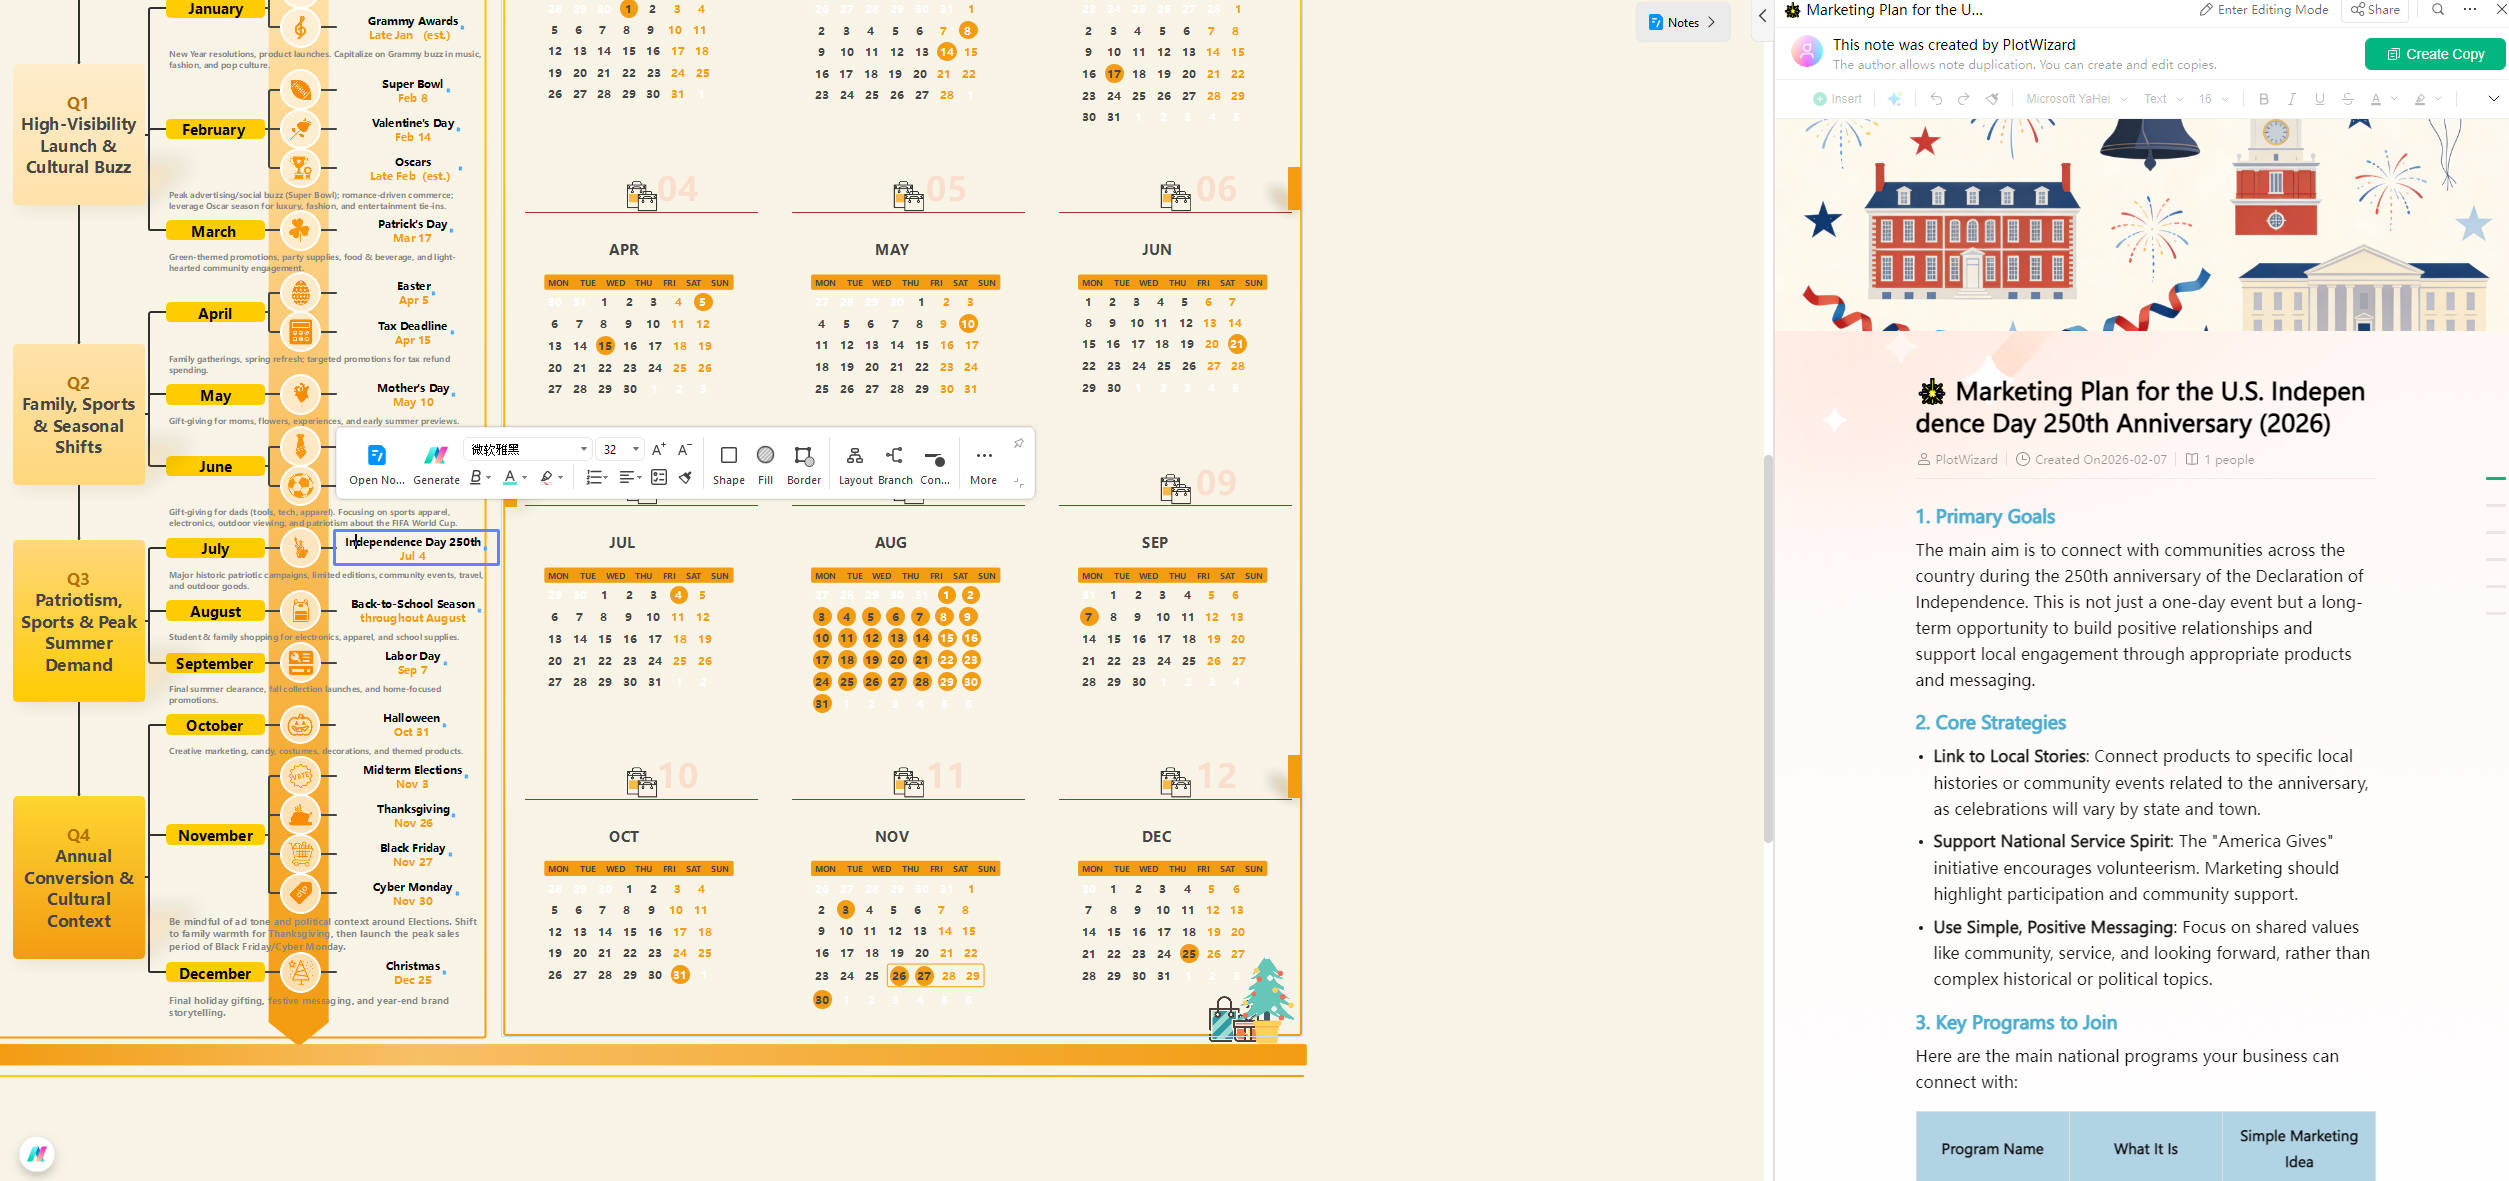Click the format painter brush icon
The image size is (2509, 1181).
pos(686,478)
